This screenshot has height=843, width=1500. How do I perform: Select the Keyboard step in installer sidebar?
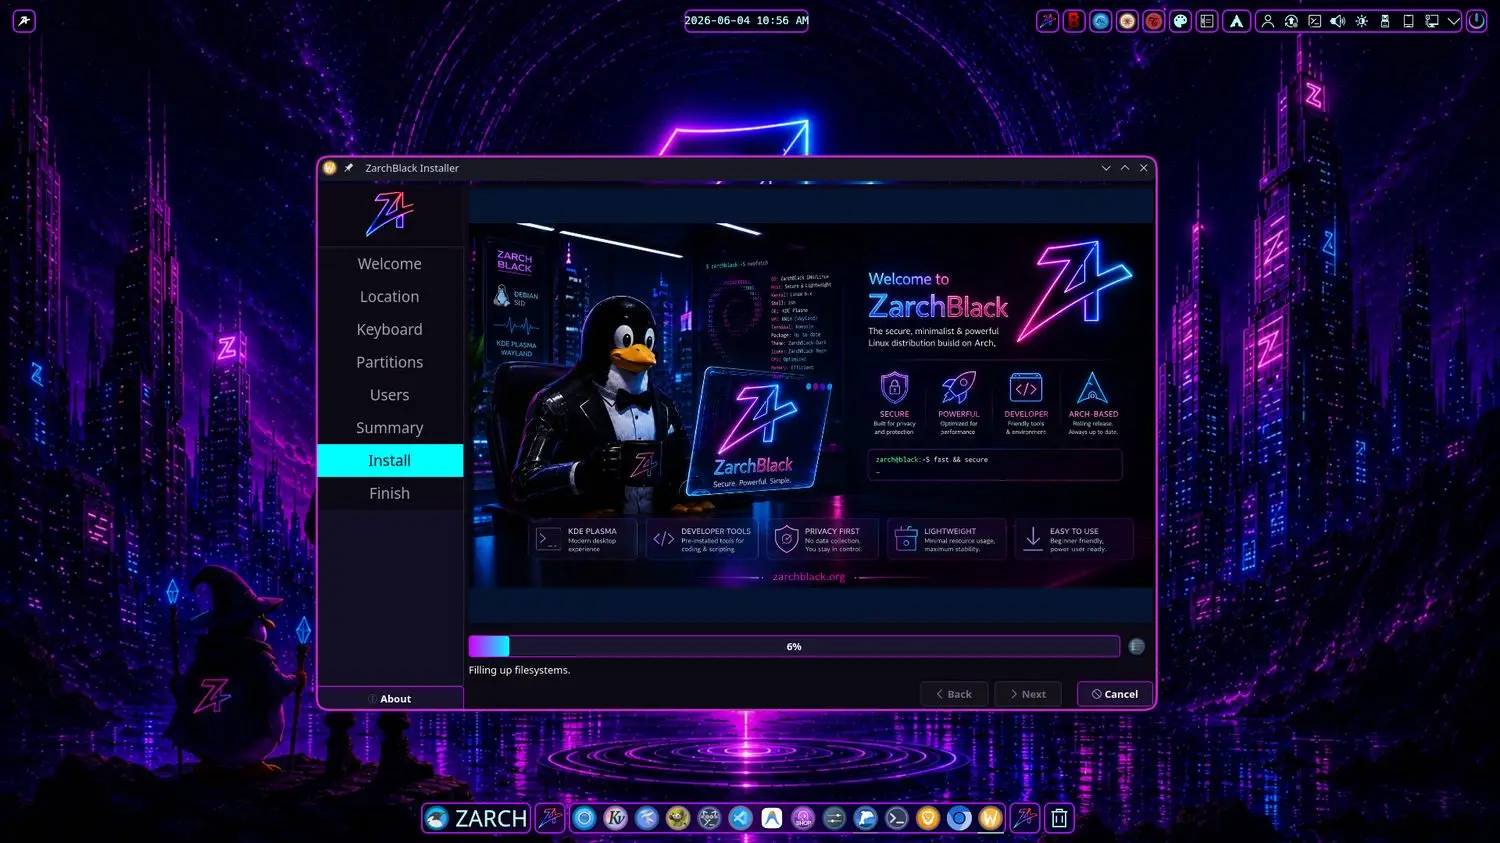[390, 330]
